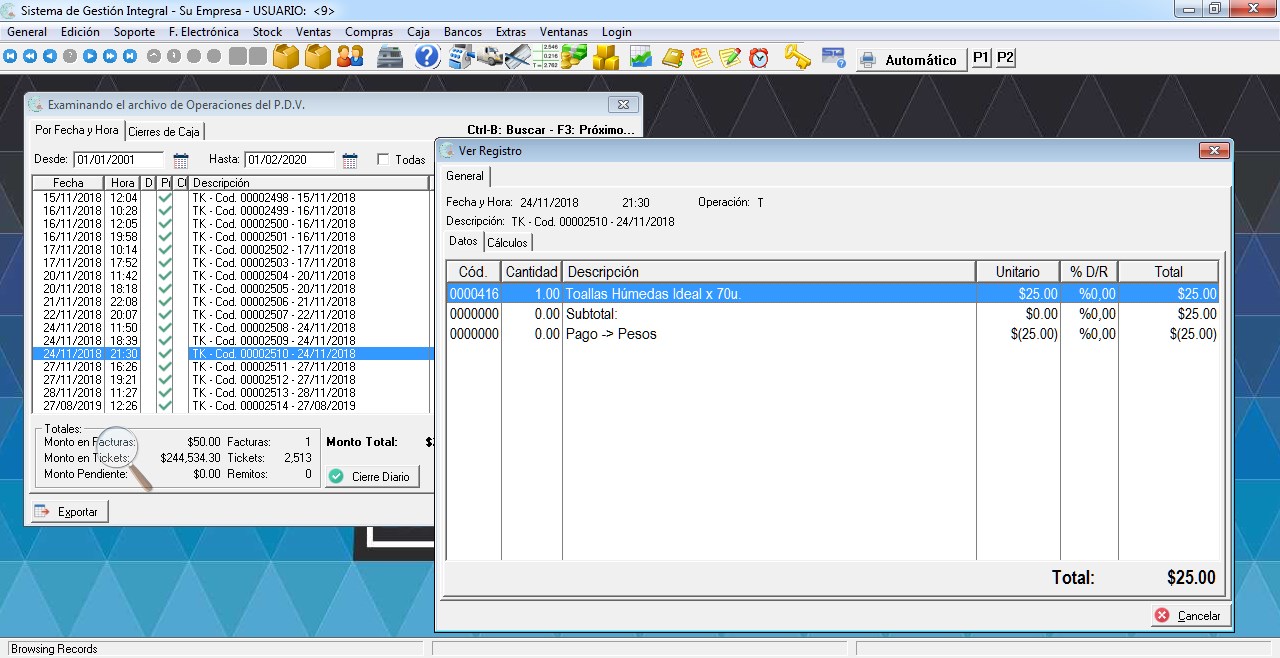
Task: Click the Automático printer button
Action: [x=909, y=60]
